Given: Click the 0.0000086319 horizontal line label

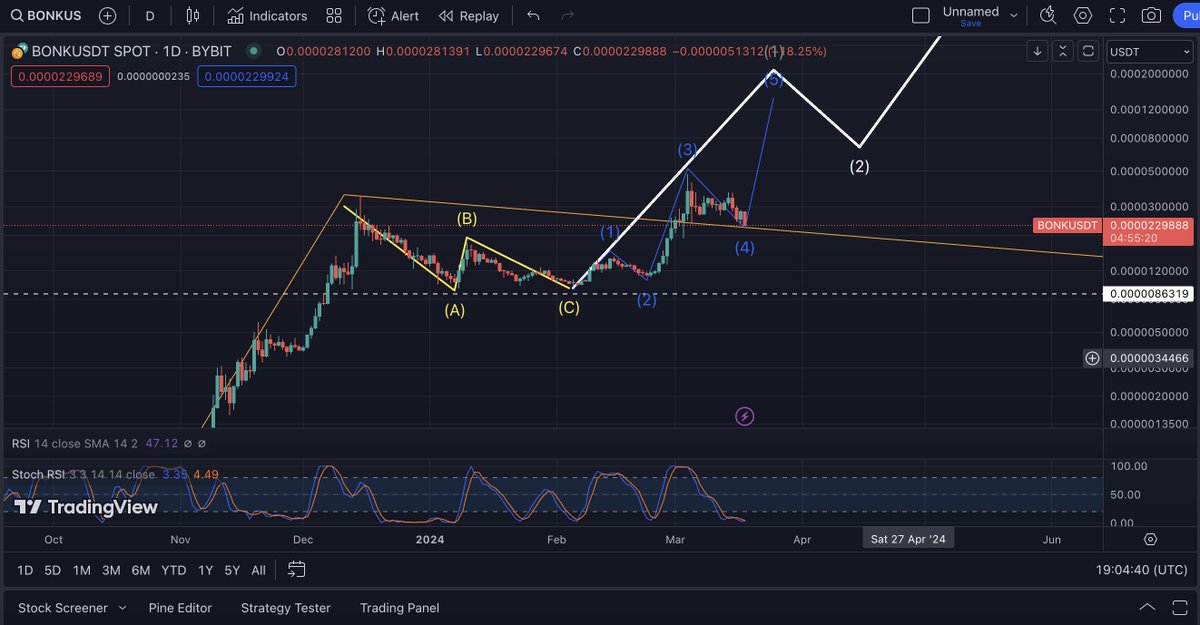Looking at the screenshot, I should (x=1148, y=294).
